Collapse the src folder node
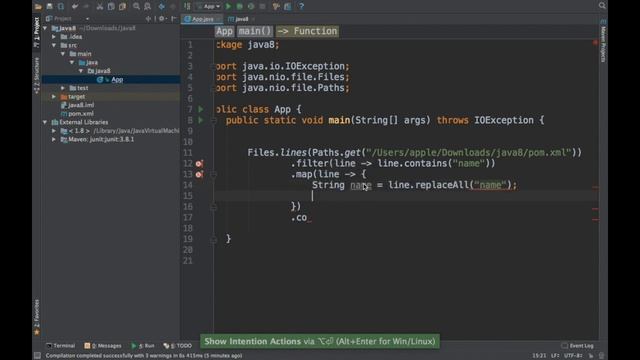The height and width of the screenshot is (360, 640). point(54,45)
